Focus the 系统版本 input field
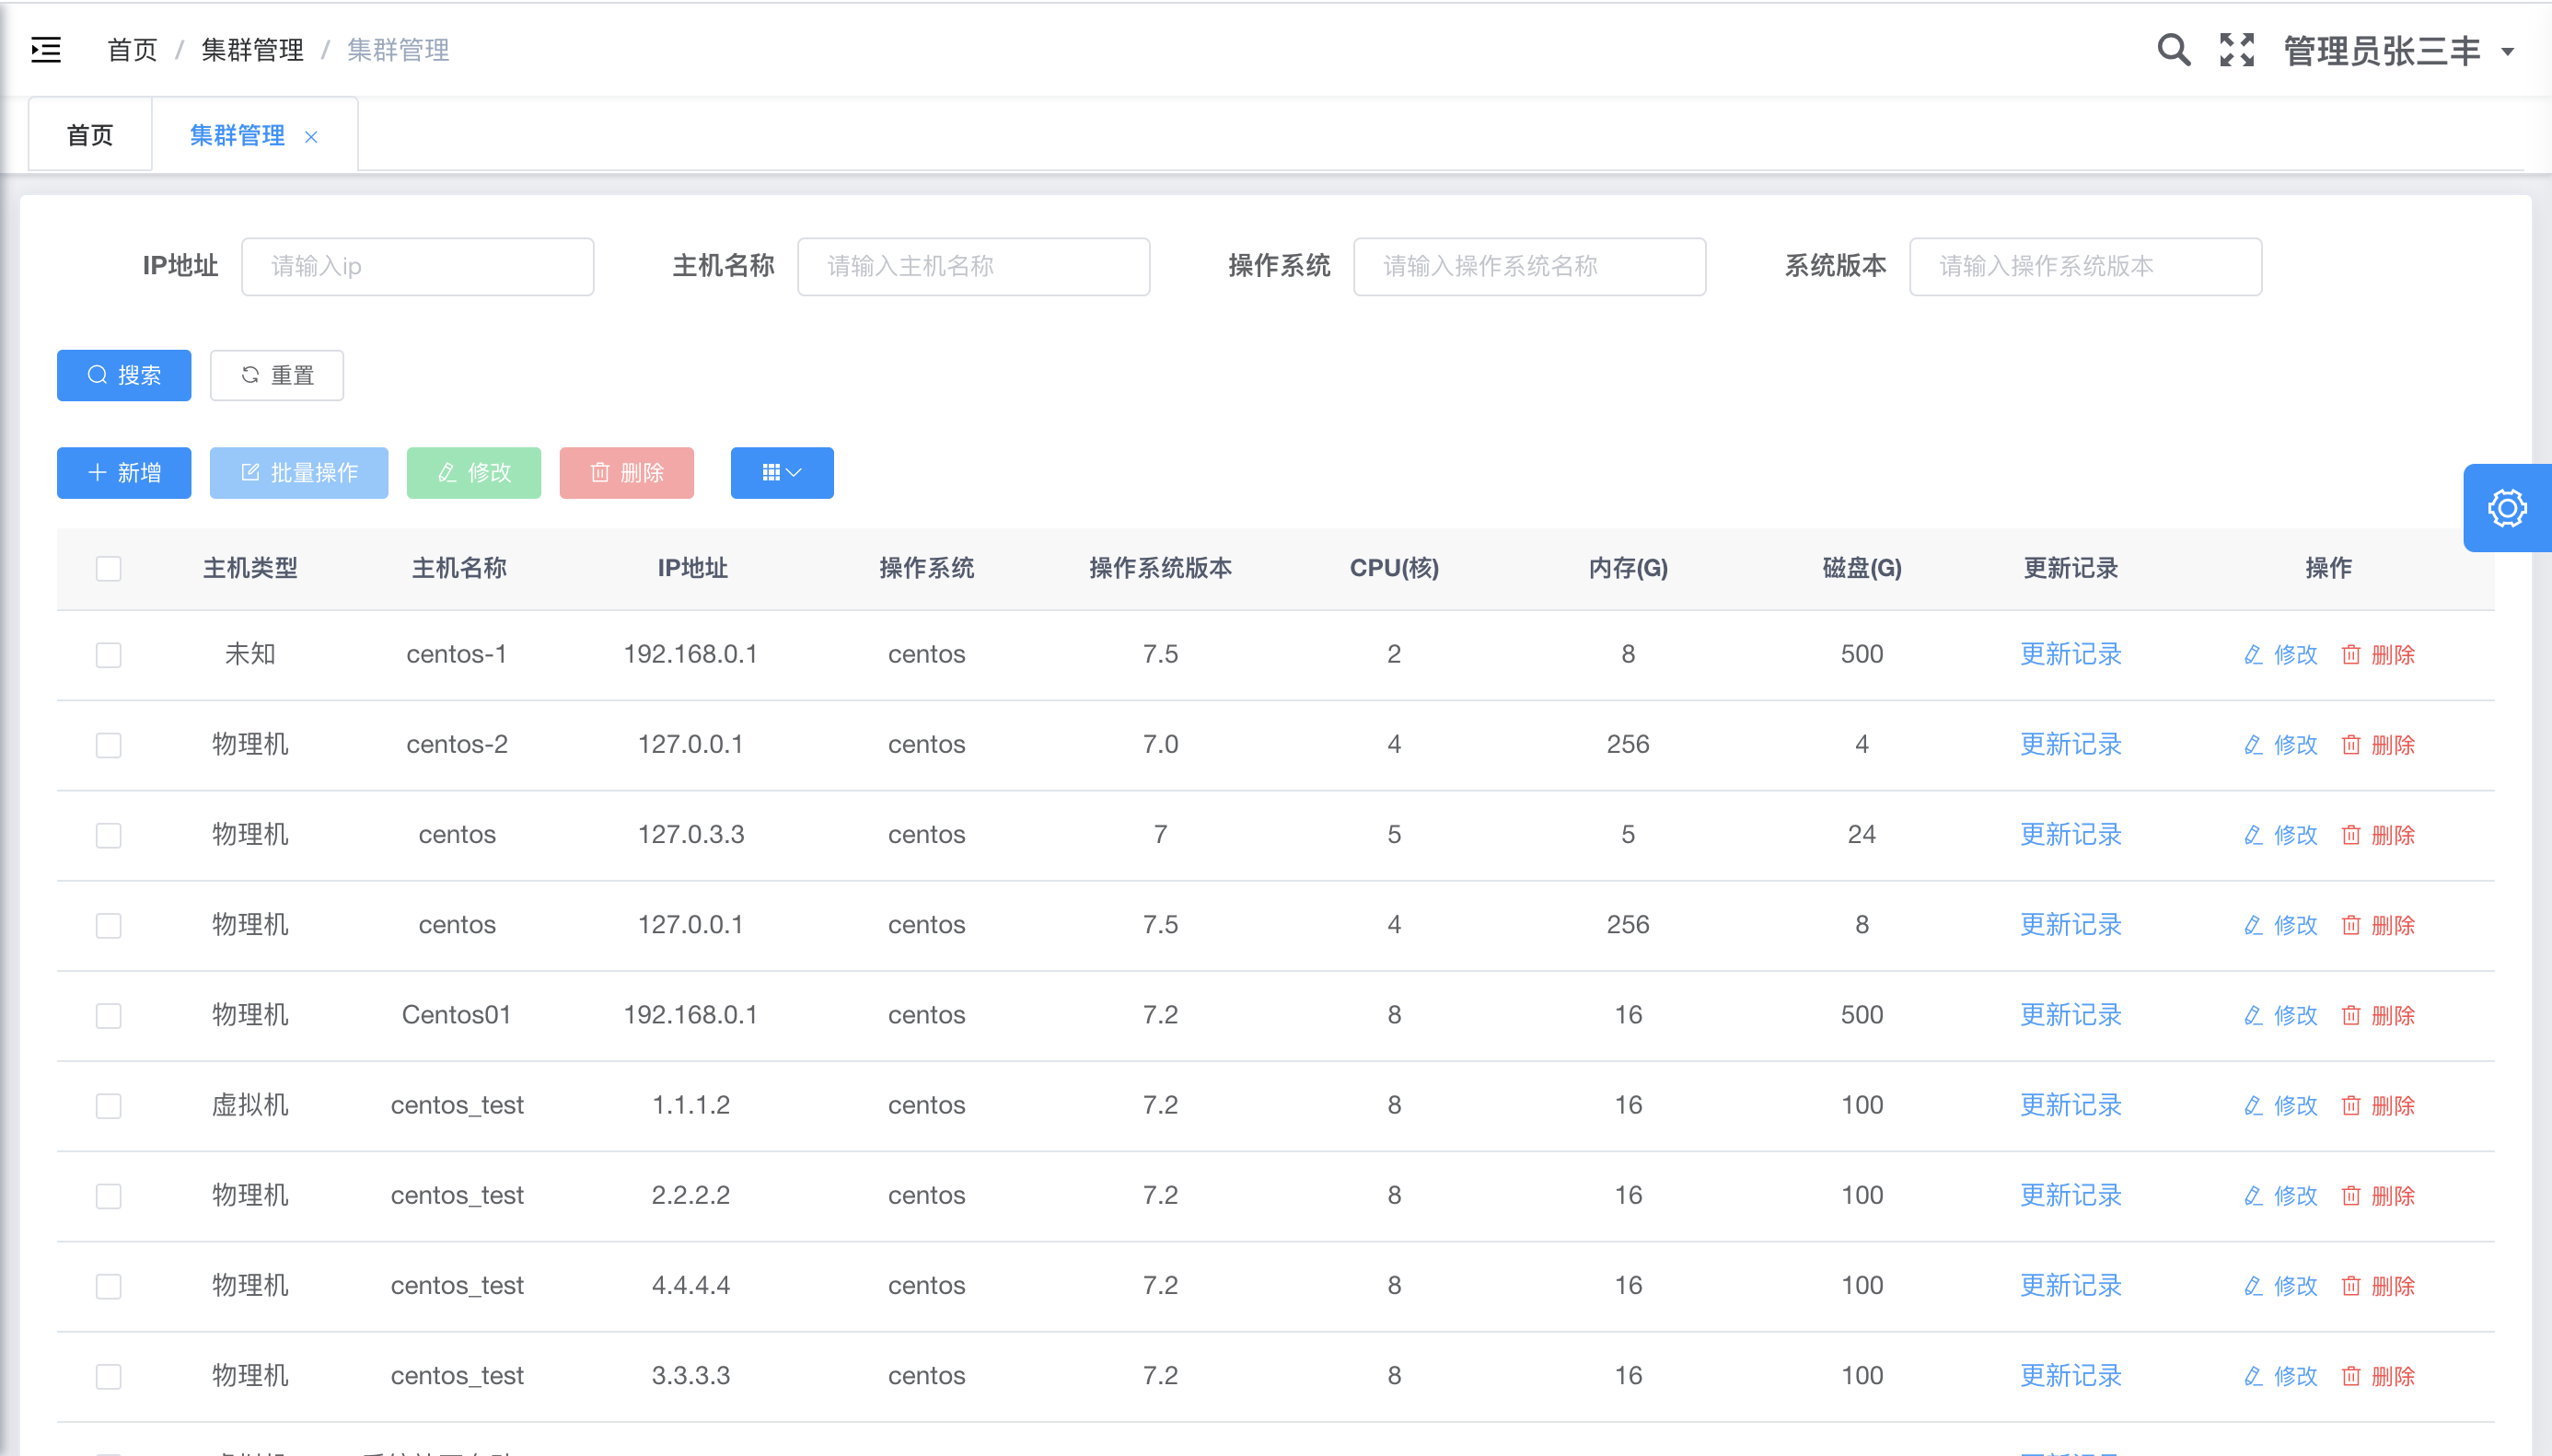The height and width of the screenshot is (1456, 2552). tap(2086, 266)
